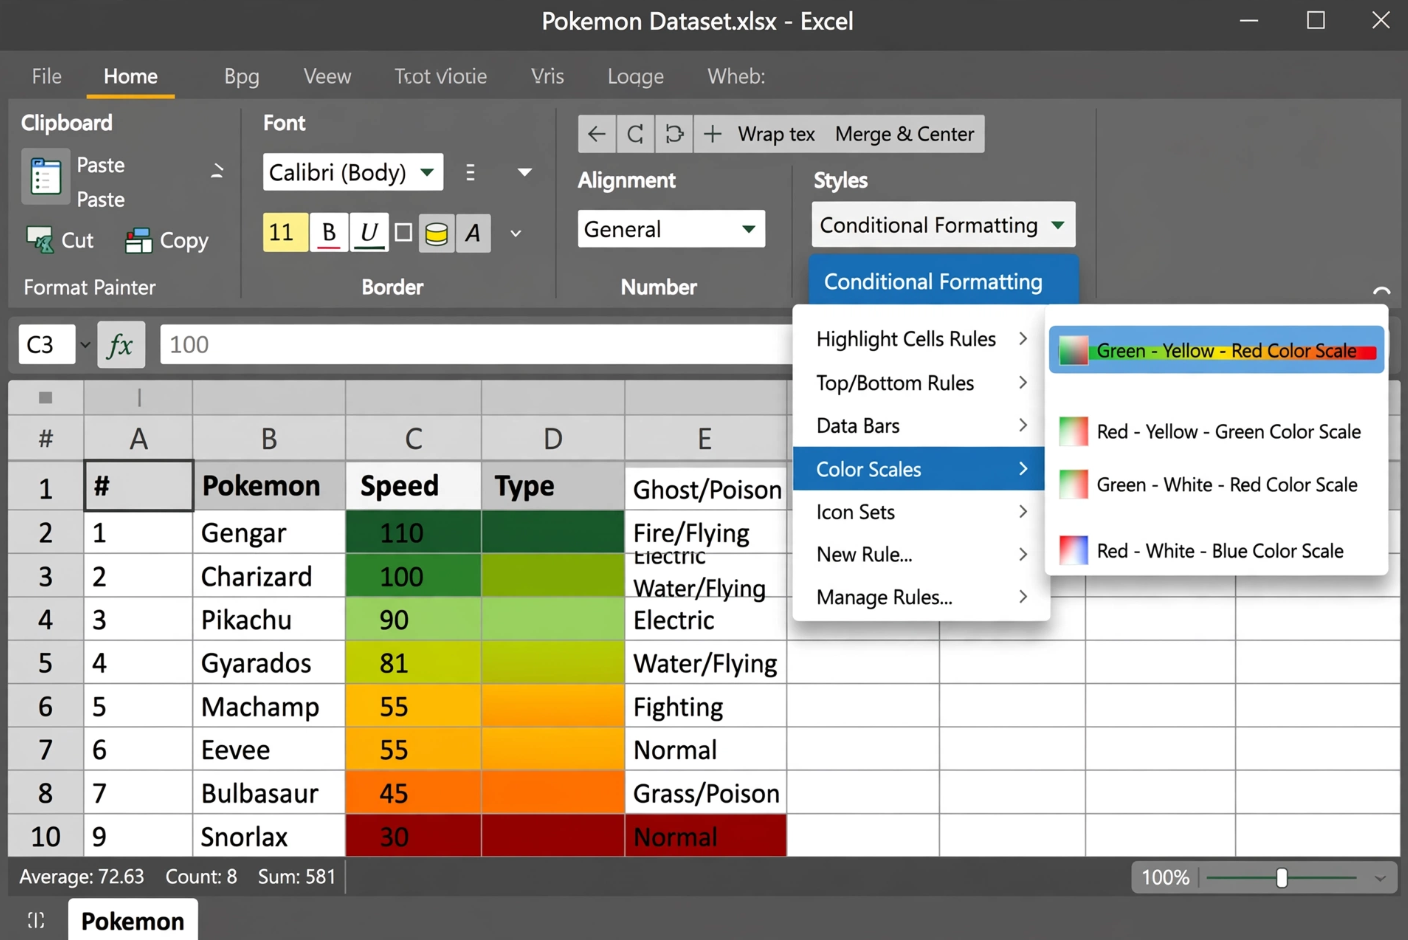Click Merge & Center button
Viewport: 1408px width, 940px height.
coord(904,134)
